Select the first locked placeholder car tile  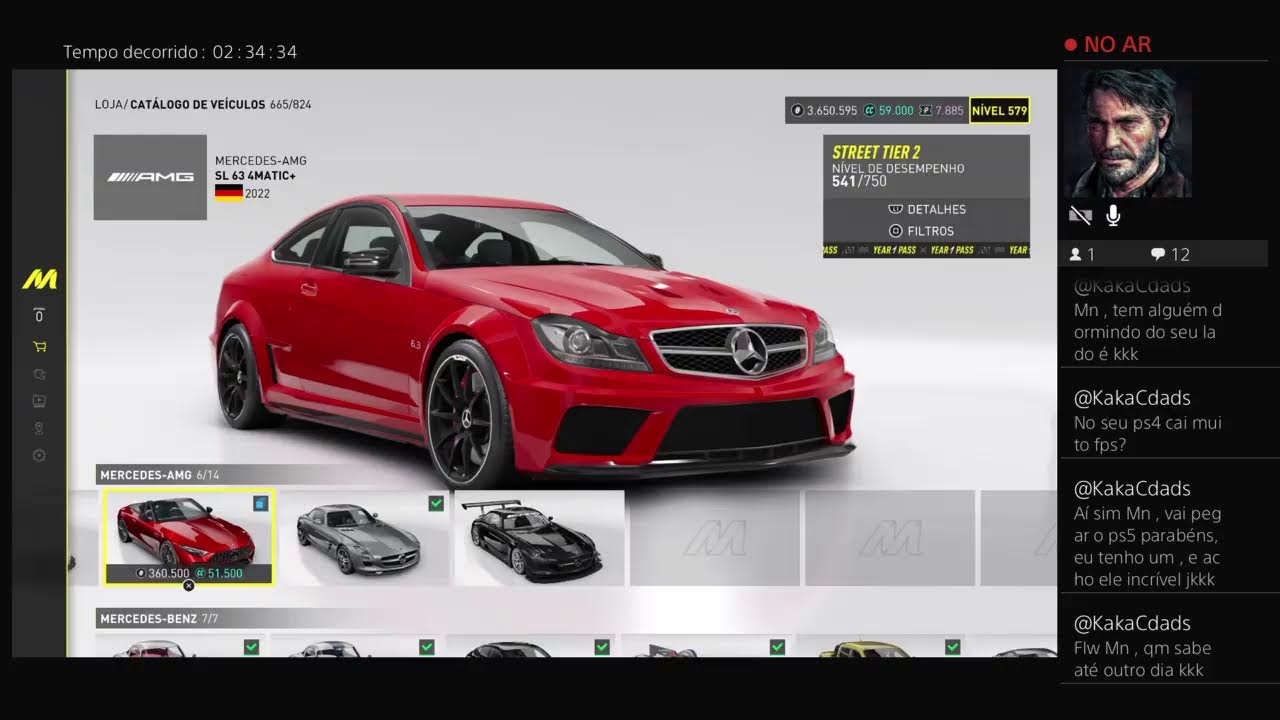point(714,537)
